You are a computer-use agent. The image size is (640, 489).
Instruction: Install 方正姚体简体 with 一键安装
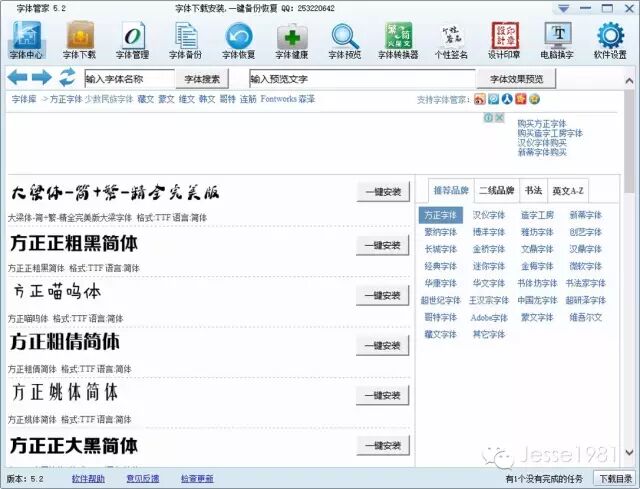click(x=383, y=395)
